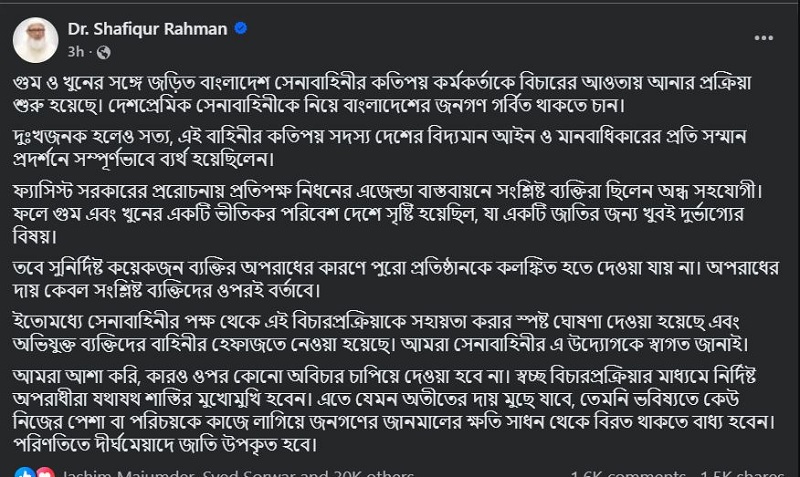Screen dimensions: 800x477
Task: Click Dr. Shafiqur Rahman's profile picture
Action: tap(34, 37)
